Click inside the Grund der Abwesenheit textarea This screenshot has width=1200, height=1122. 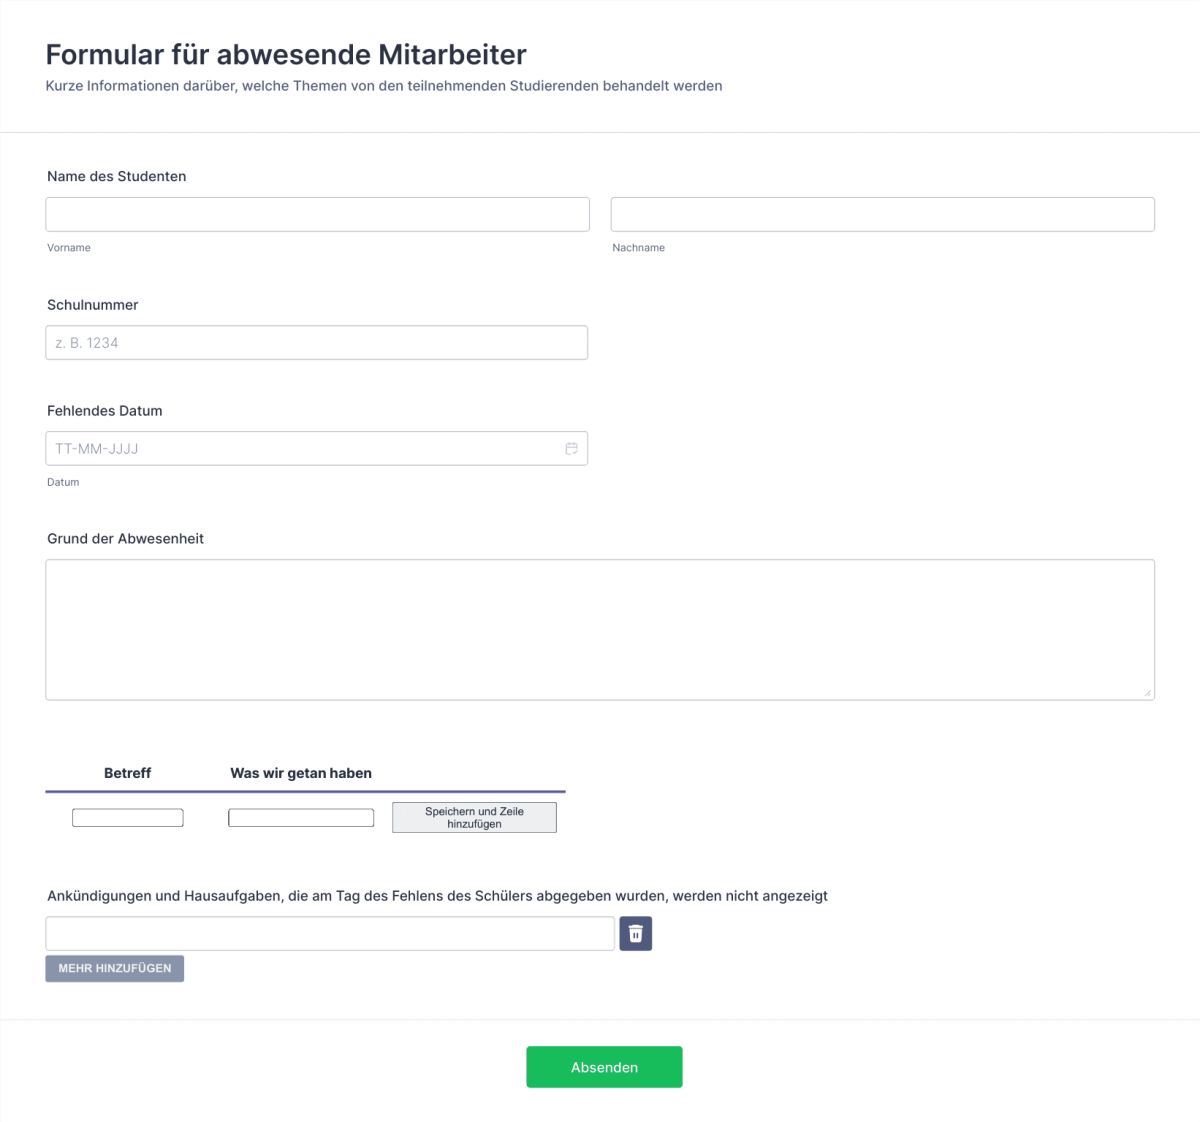600,629
